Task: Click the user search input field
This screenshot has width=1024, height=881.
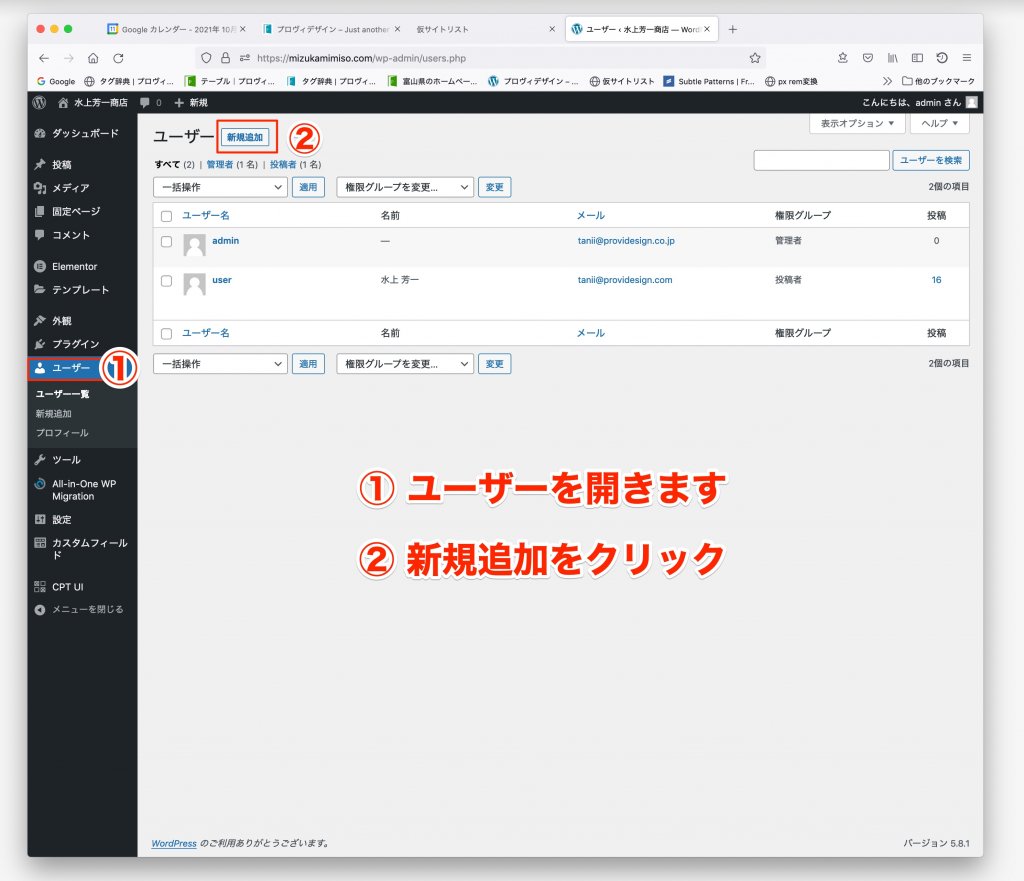Action: pyautogui.click(x=821, y=160)
